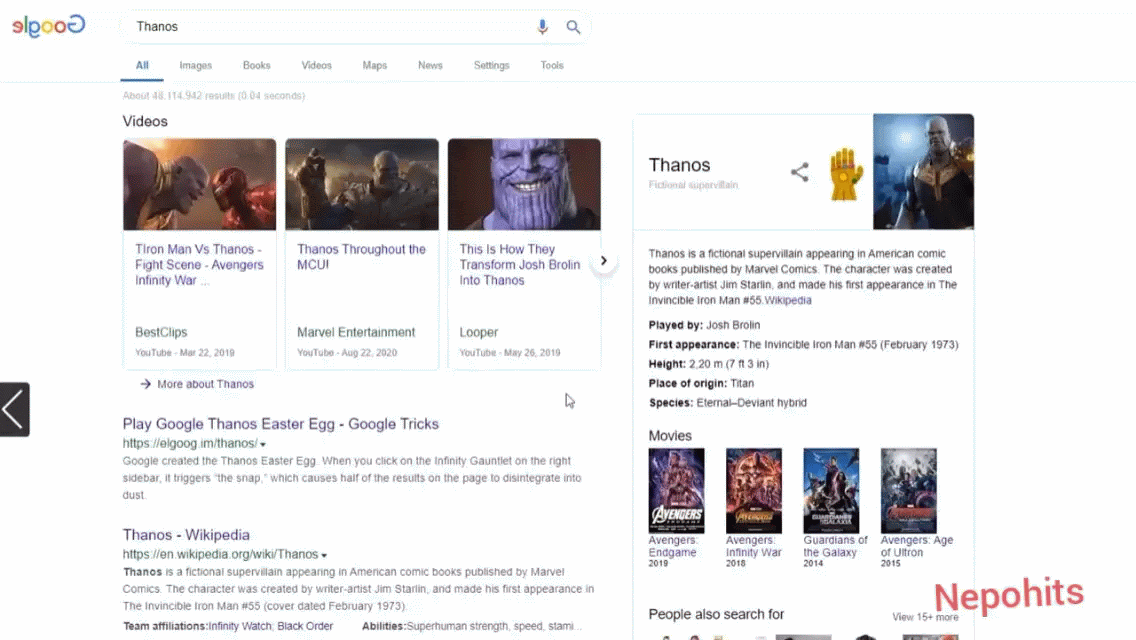
Task: Go to the News tab
Action: tap(430, 65)
